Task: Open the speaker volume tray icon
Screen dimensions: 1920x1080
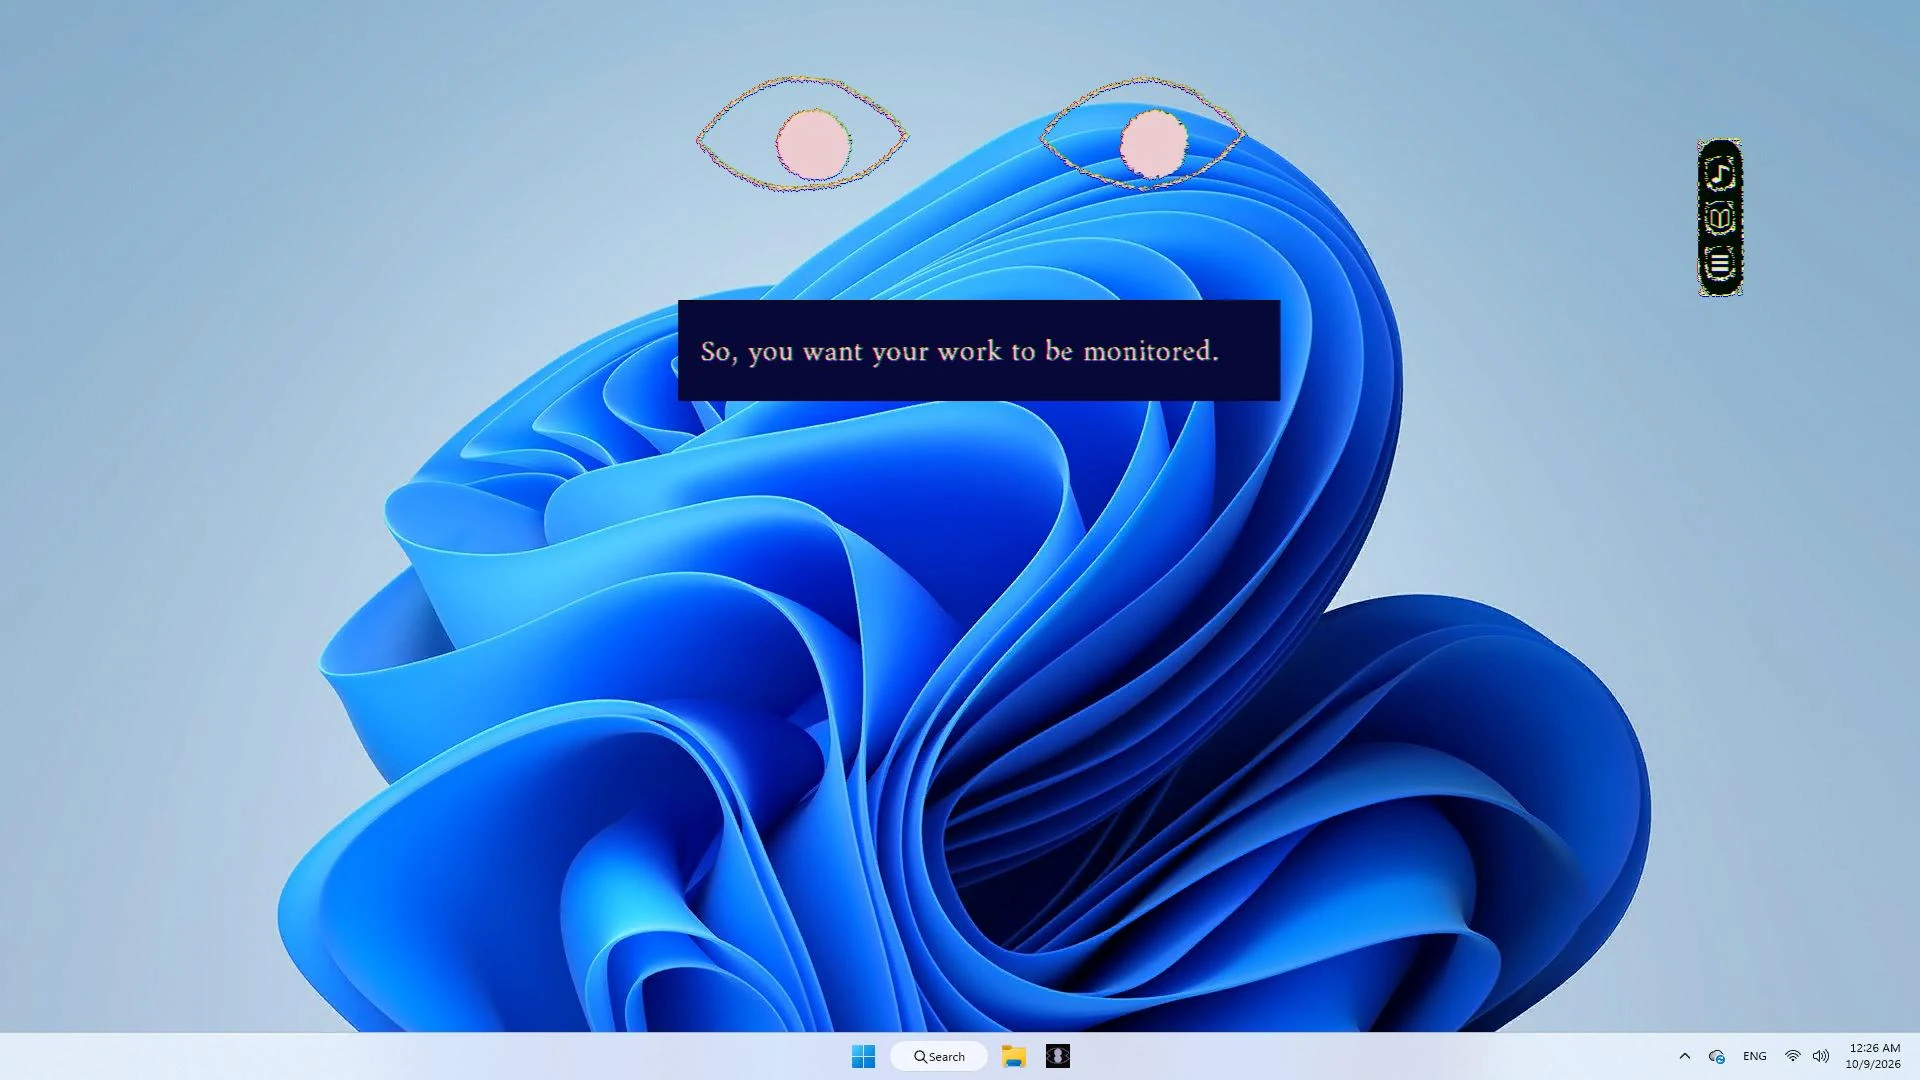Action: [x=1821, y=1056]
